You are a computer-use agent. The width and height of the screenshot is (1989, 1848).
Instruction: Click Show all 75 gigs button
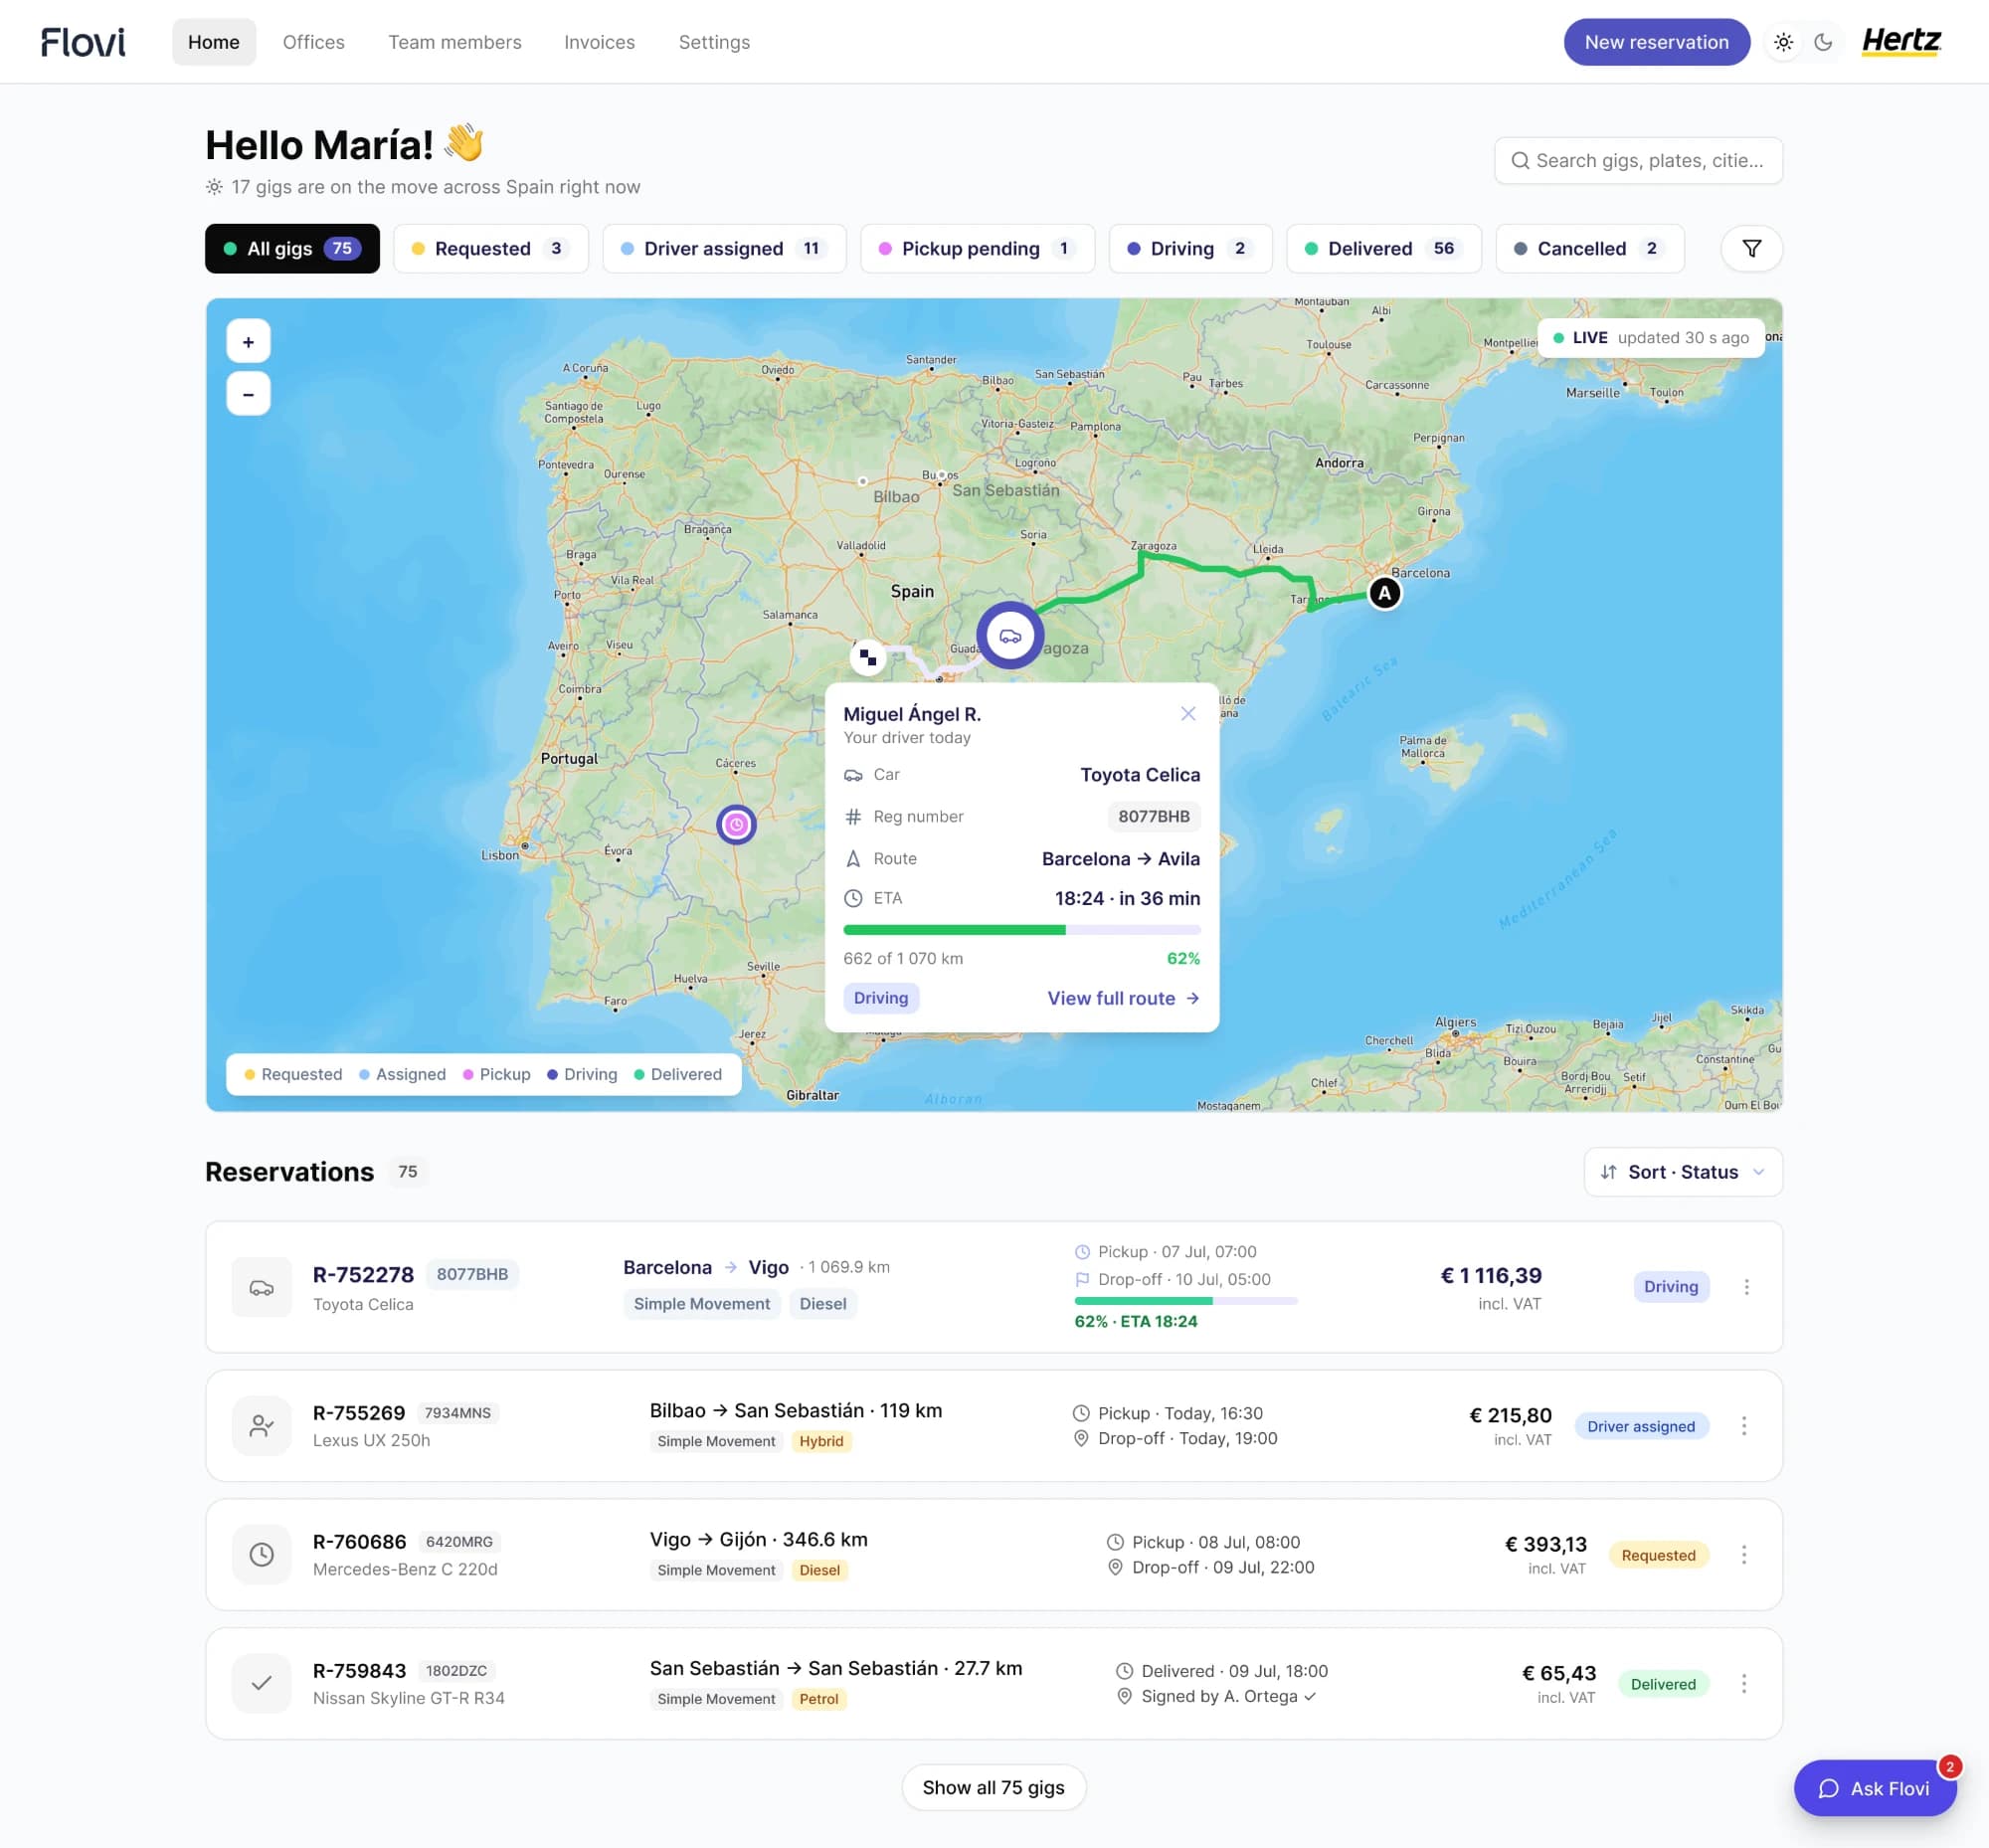click(993, 1788)
